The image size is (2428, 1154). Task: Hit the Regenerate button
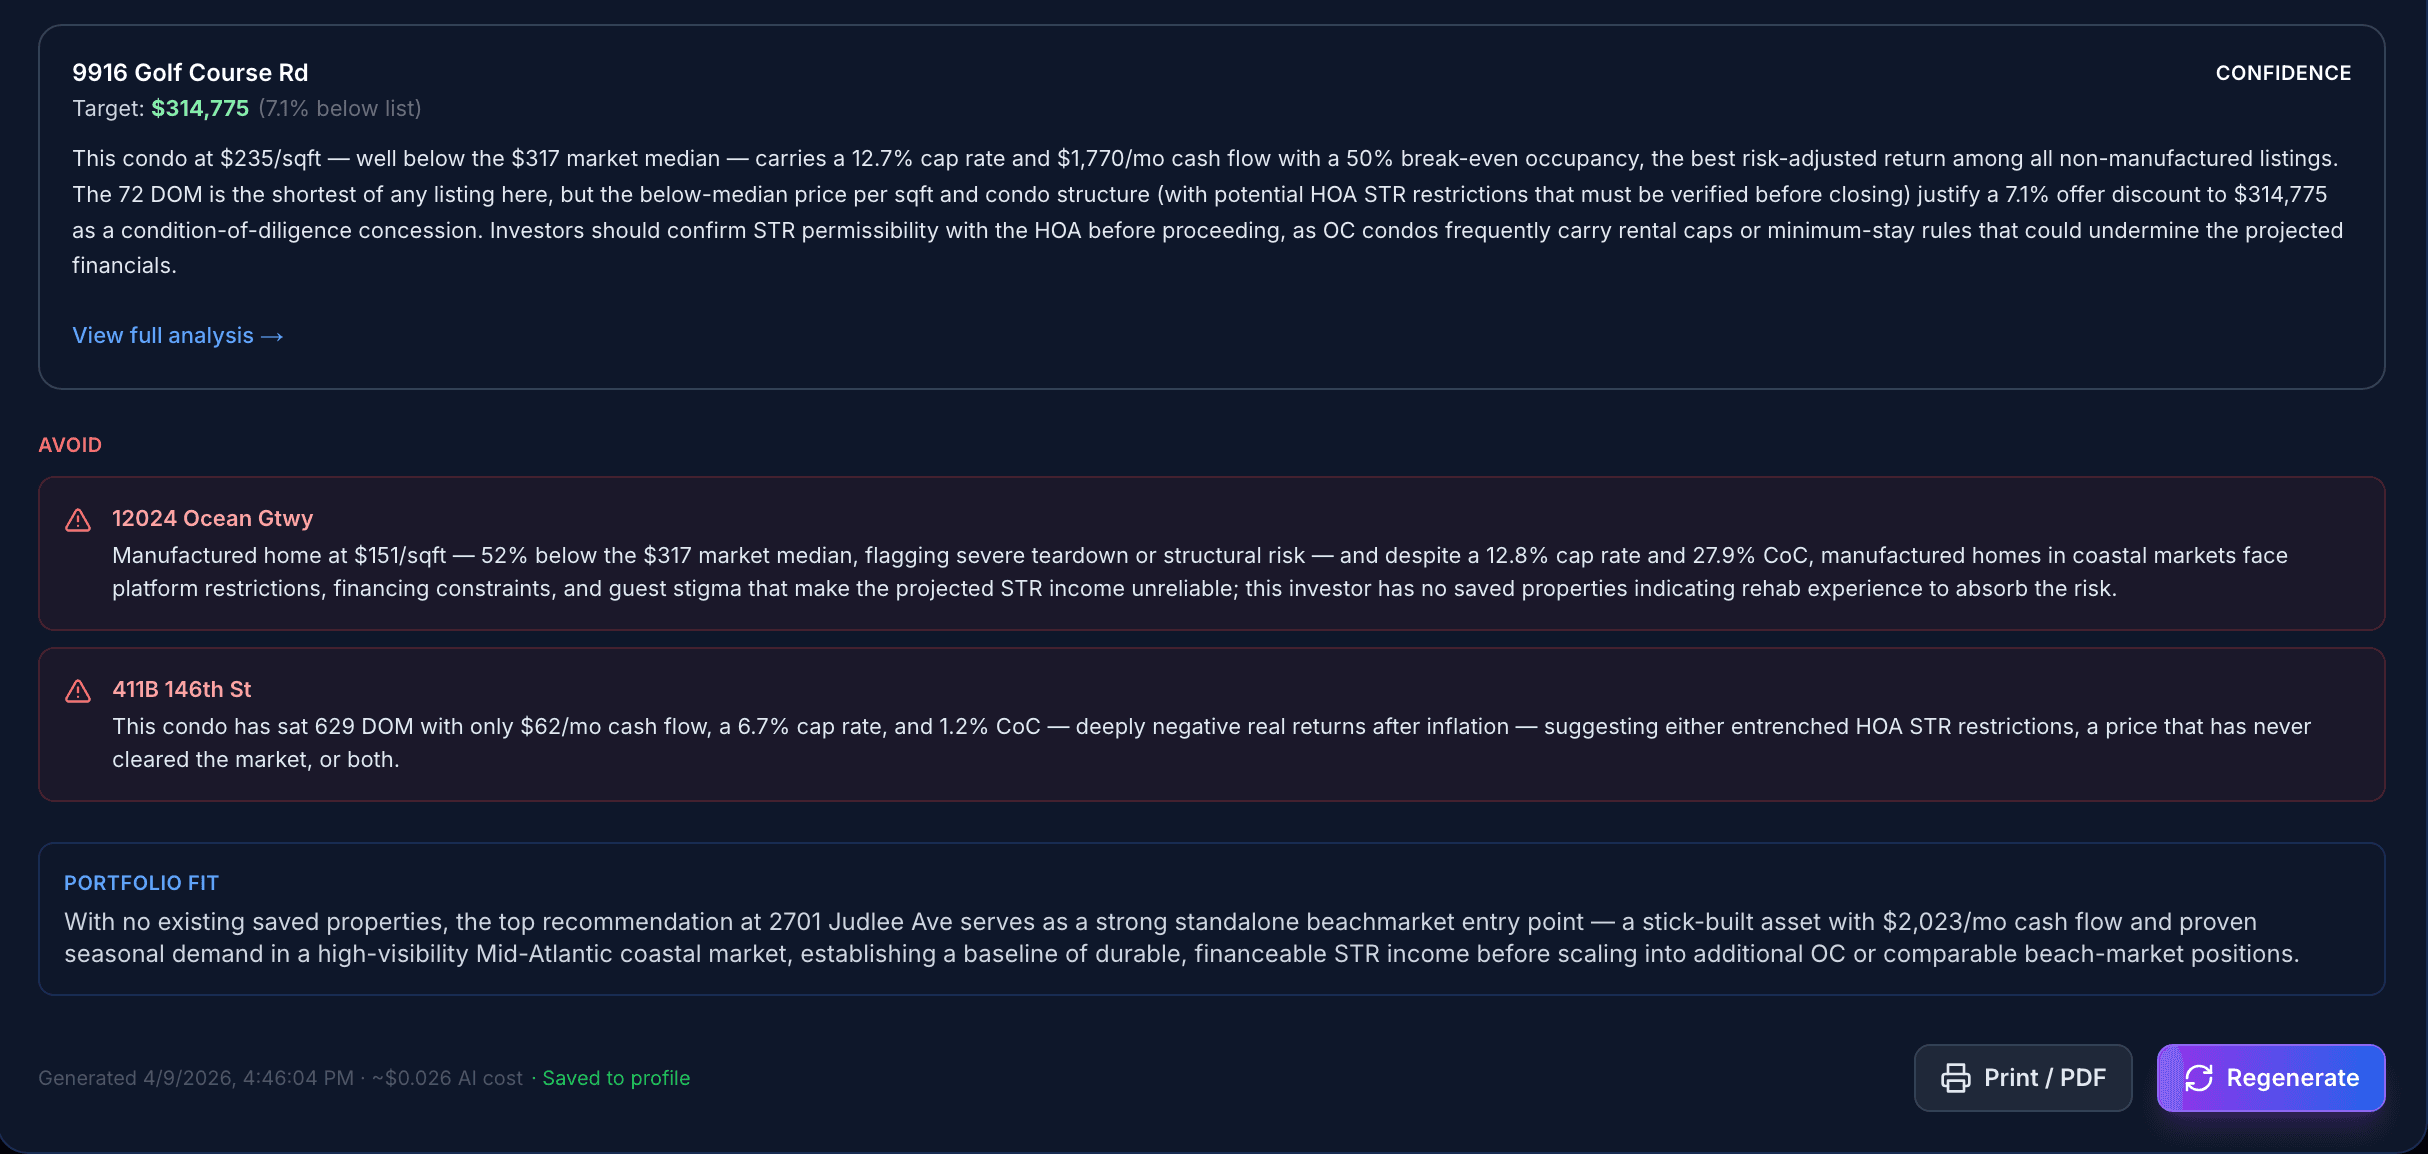point(2271,1078)
